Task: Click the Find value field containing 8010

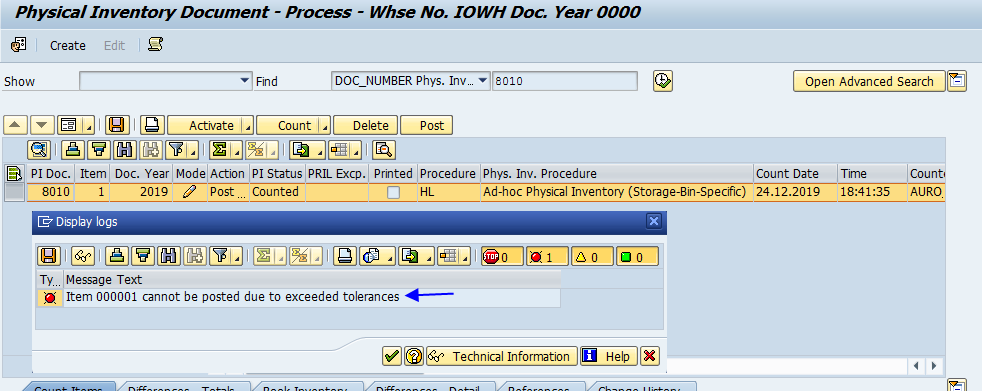Action: point(565,81)
